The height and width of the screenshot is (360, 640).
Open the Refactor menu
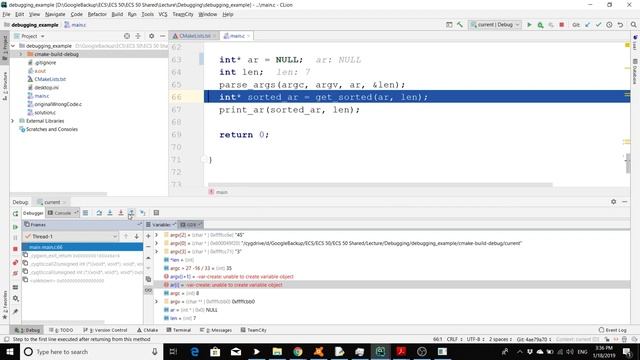97,14
